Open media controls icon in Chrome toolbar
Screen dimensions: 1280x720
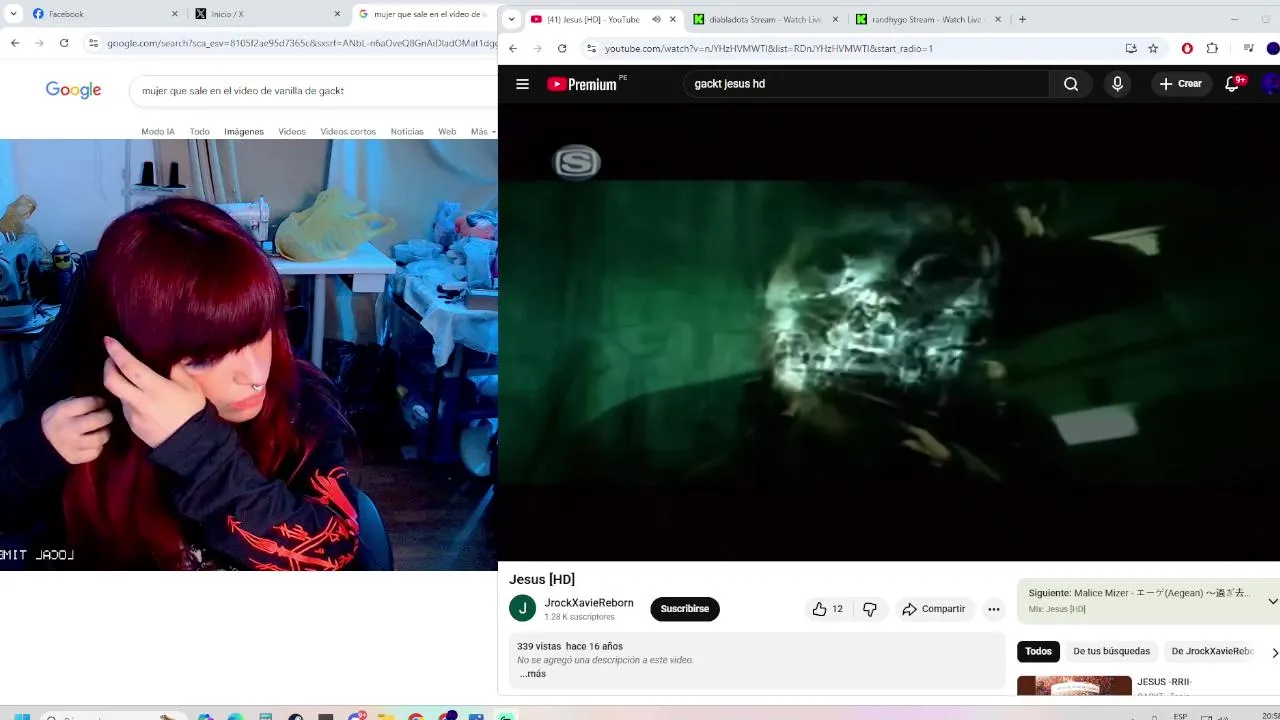[1248, 48]
